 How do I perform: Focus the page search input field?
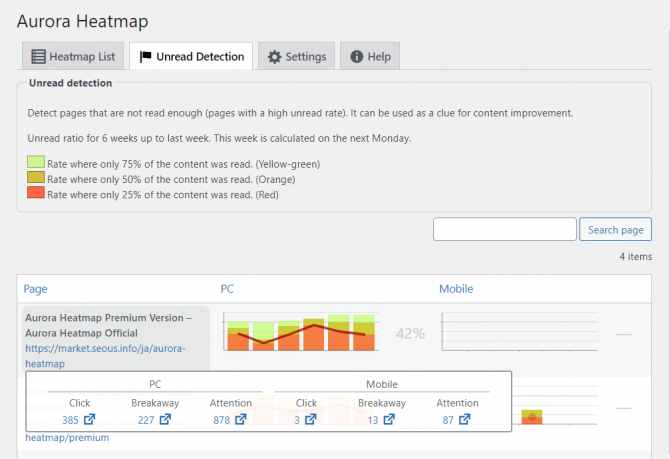505,229
